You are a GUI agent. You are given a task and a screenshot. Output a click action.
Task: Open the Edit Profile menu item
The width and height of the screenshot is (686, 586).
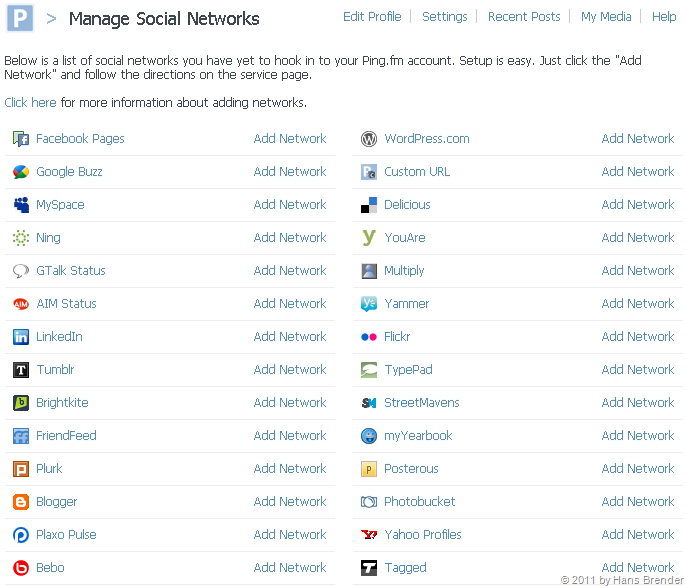(x=372, y=17)
